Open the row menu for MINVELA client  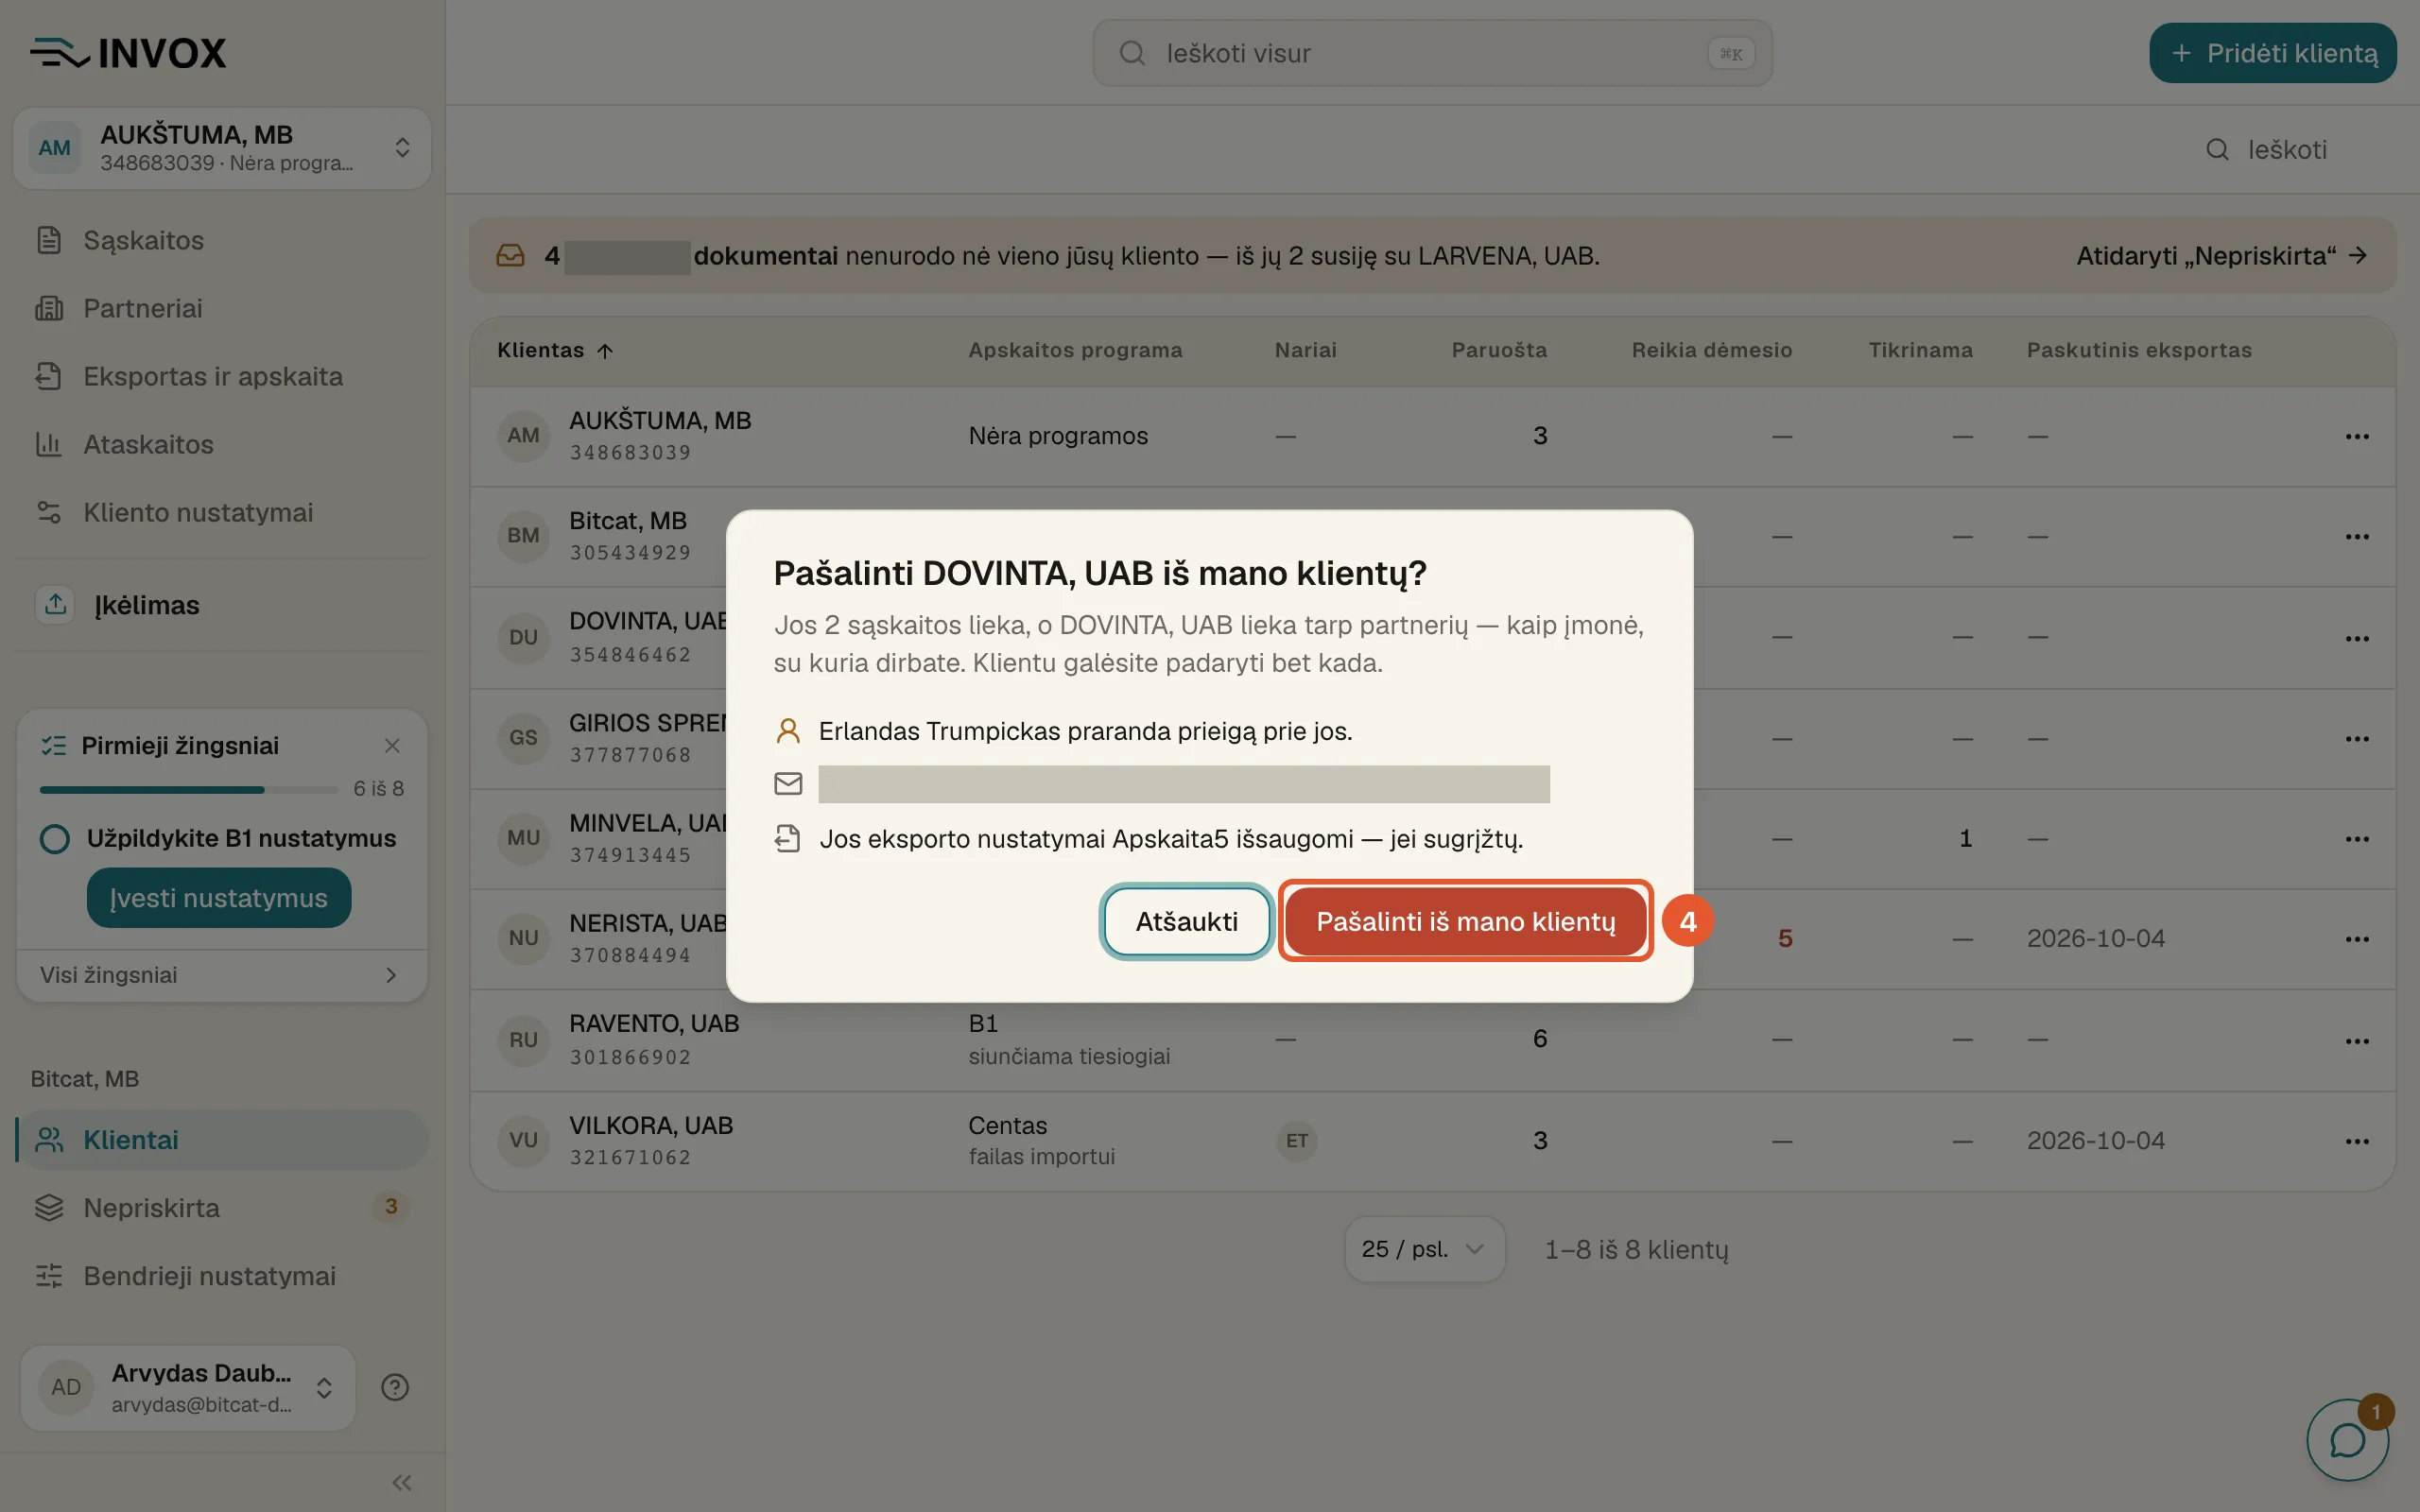pos(2357,838)
